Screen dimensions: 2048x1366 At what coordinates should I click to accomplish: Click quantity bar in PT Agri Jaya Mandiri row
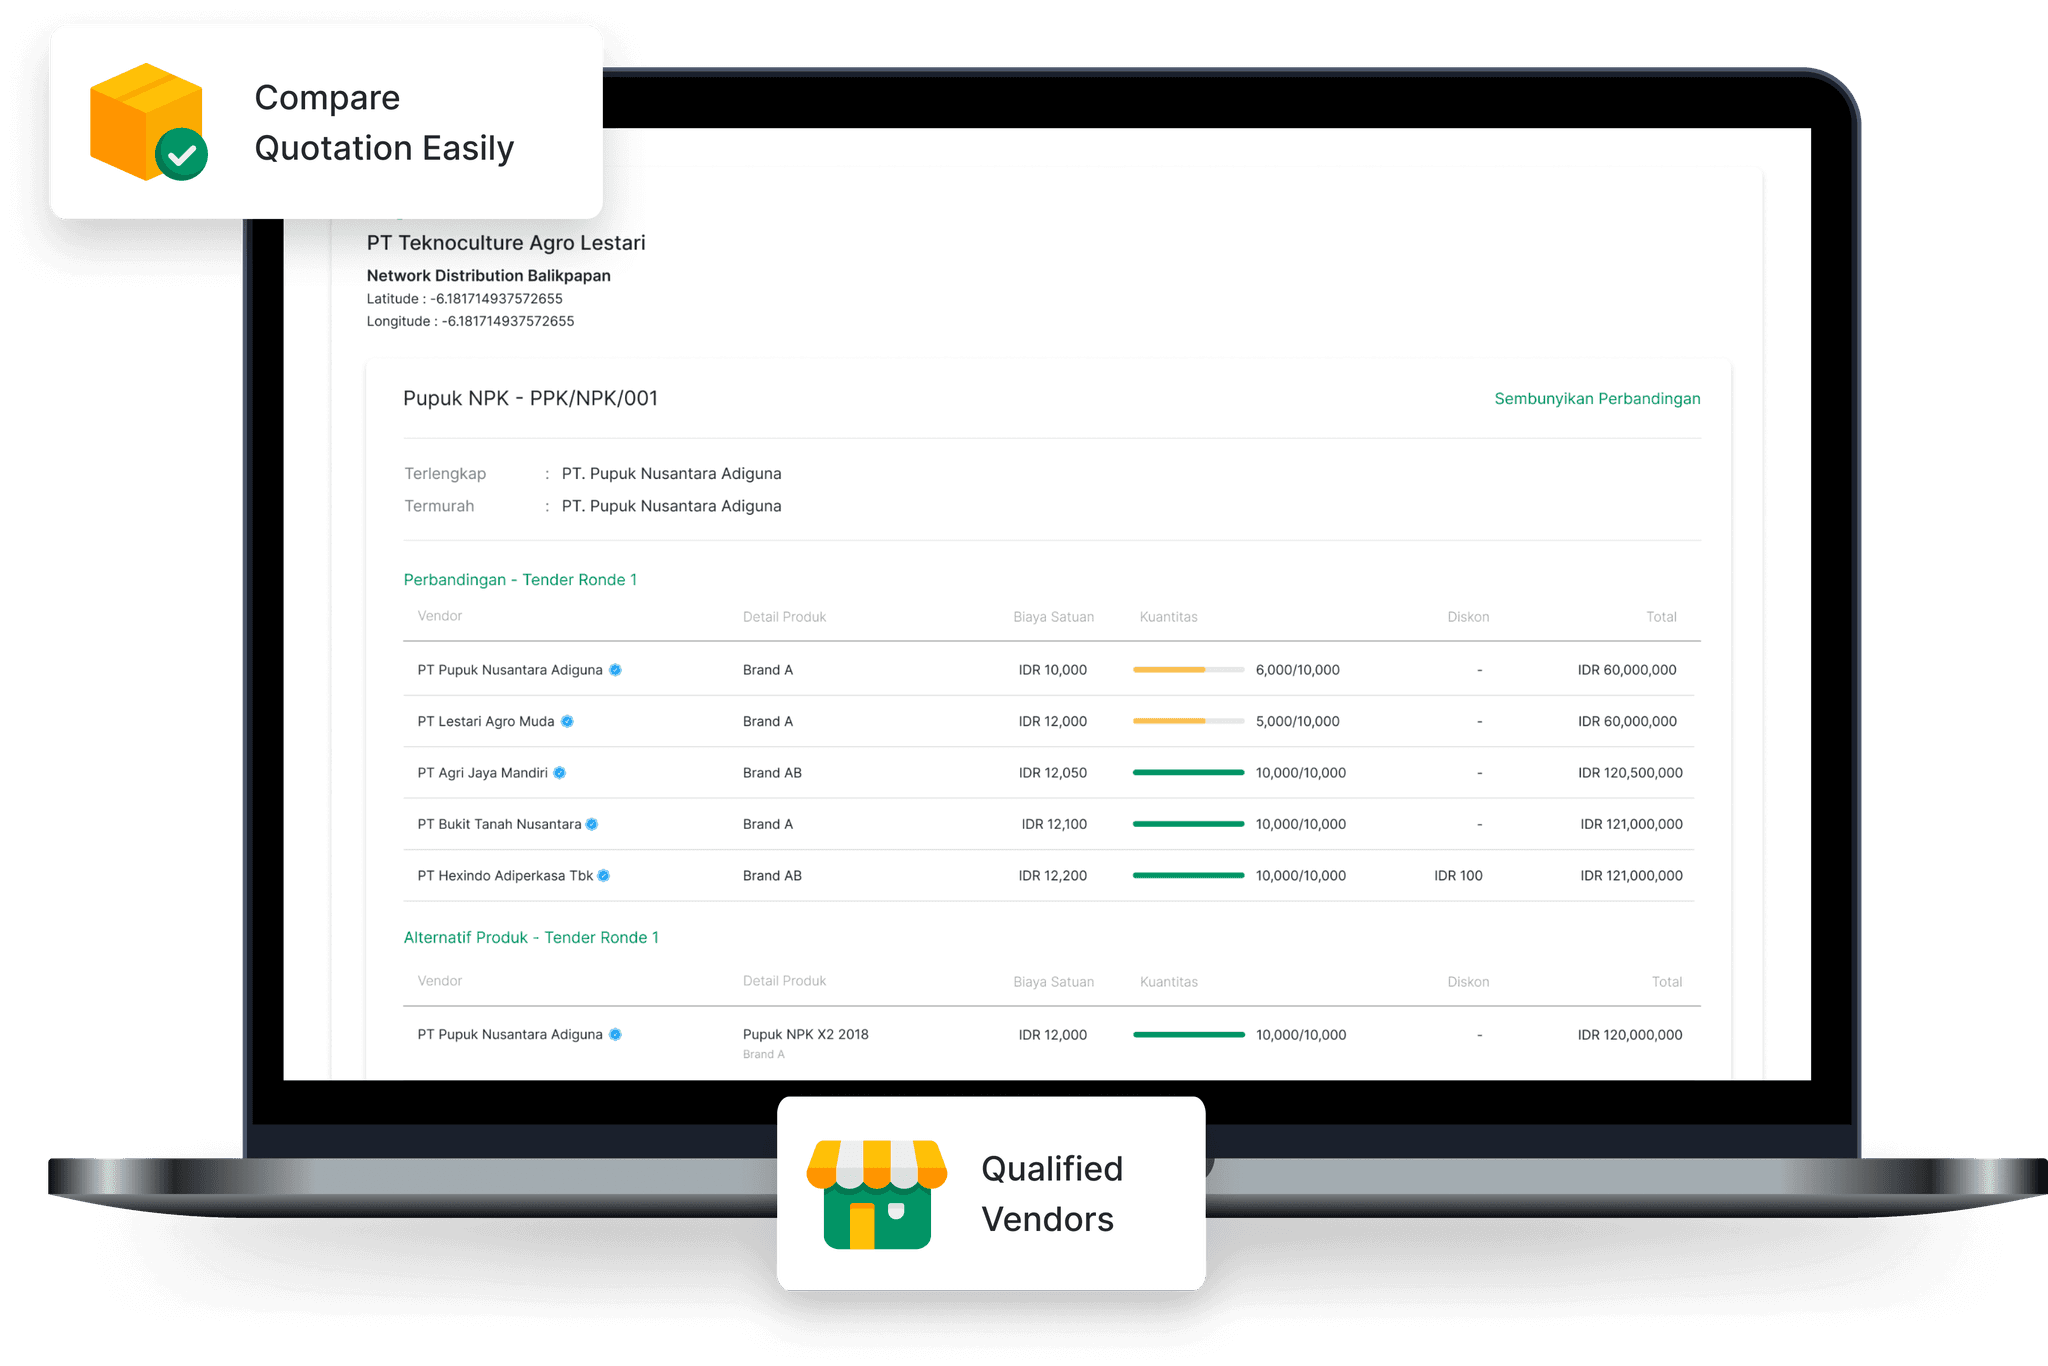coord(1188,773)
